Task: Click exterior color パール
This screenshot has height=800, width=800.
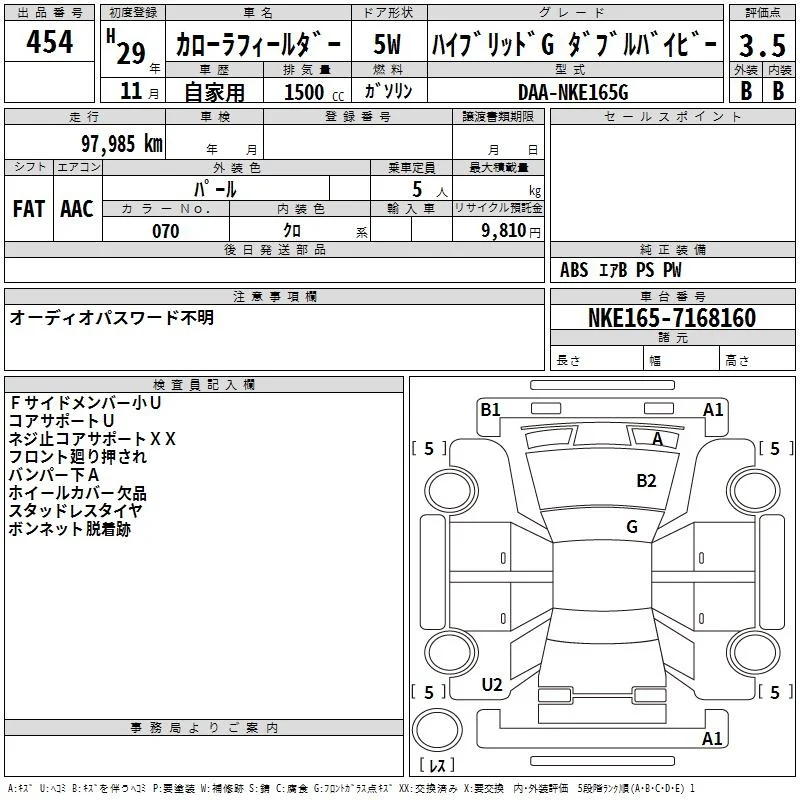Action: pos(215,189)
